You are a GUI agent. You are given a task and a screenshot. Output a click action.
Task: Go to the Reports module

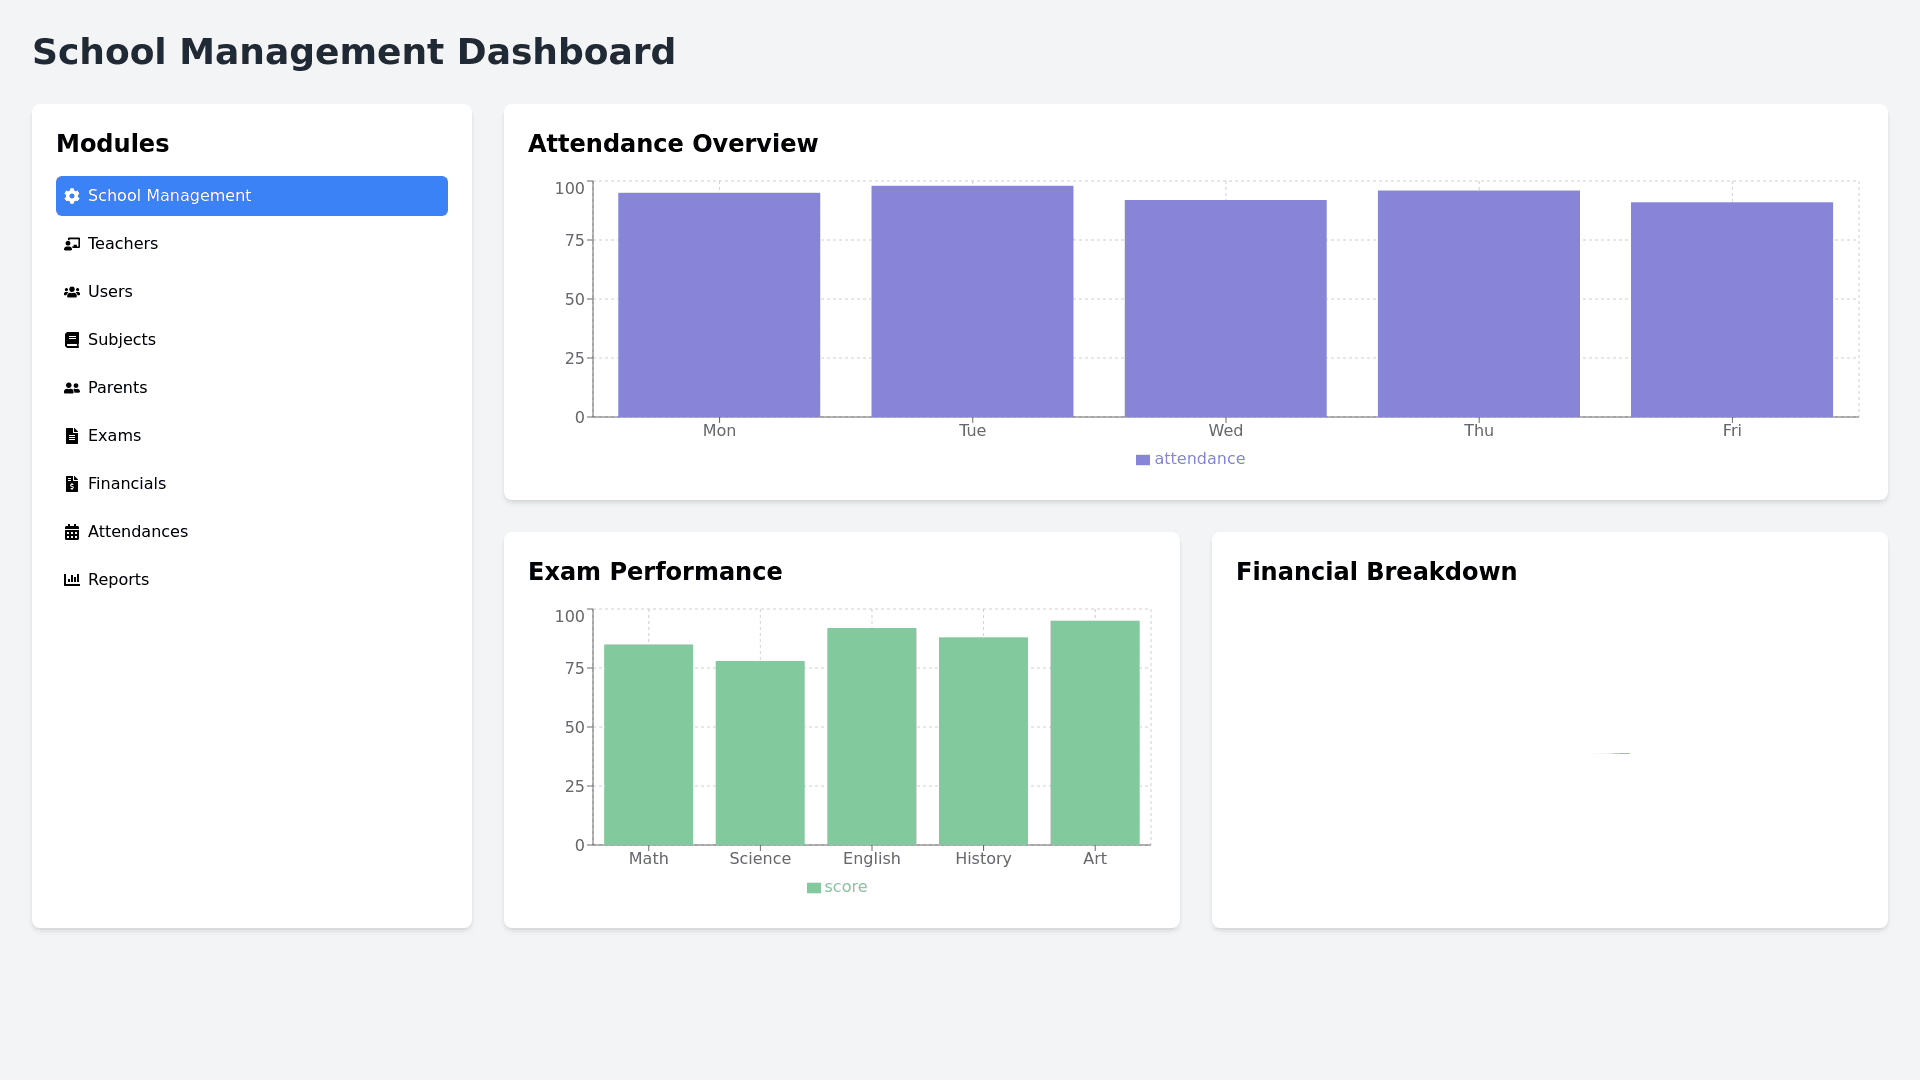(x=118, y=580)
